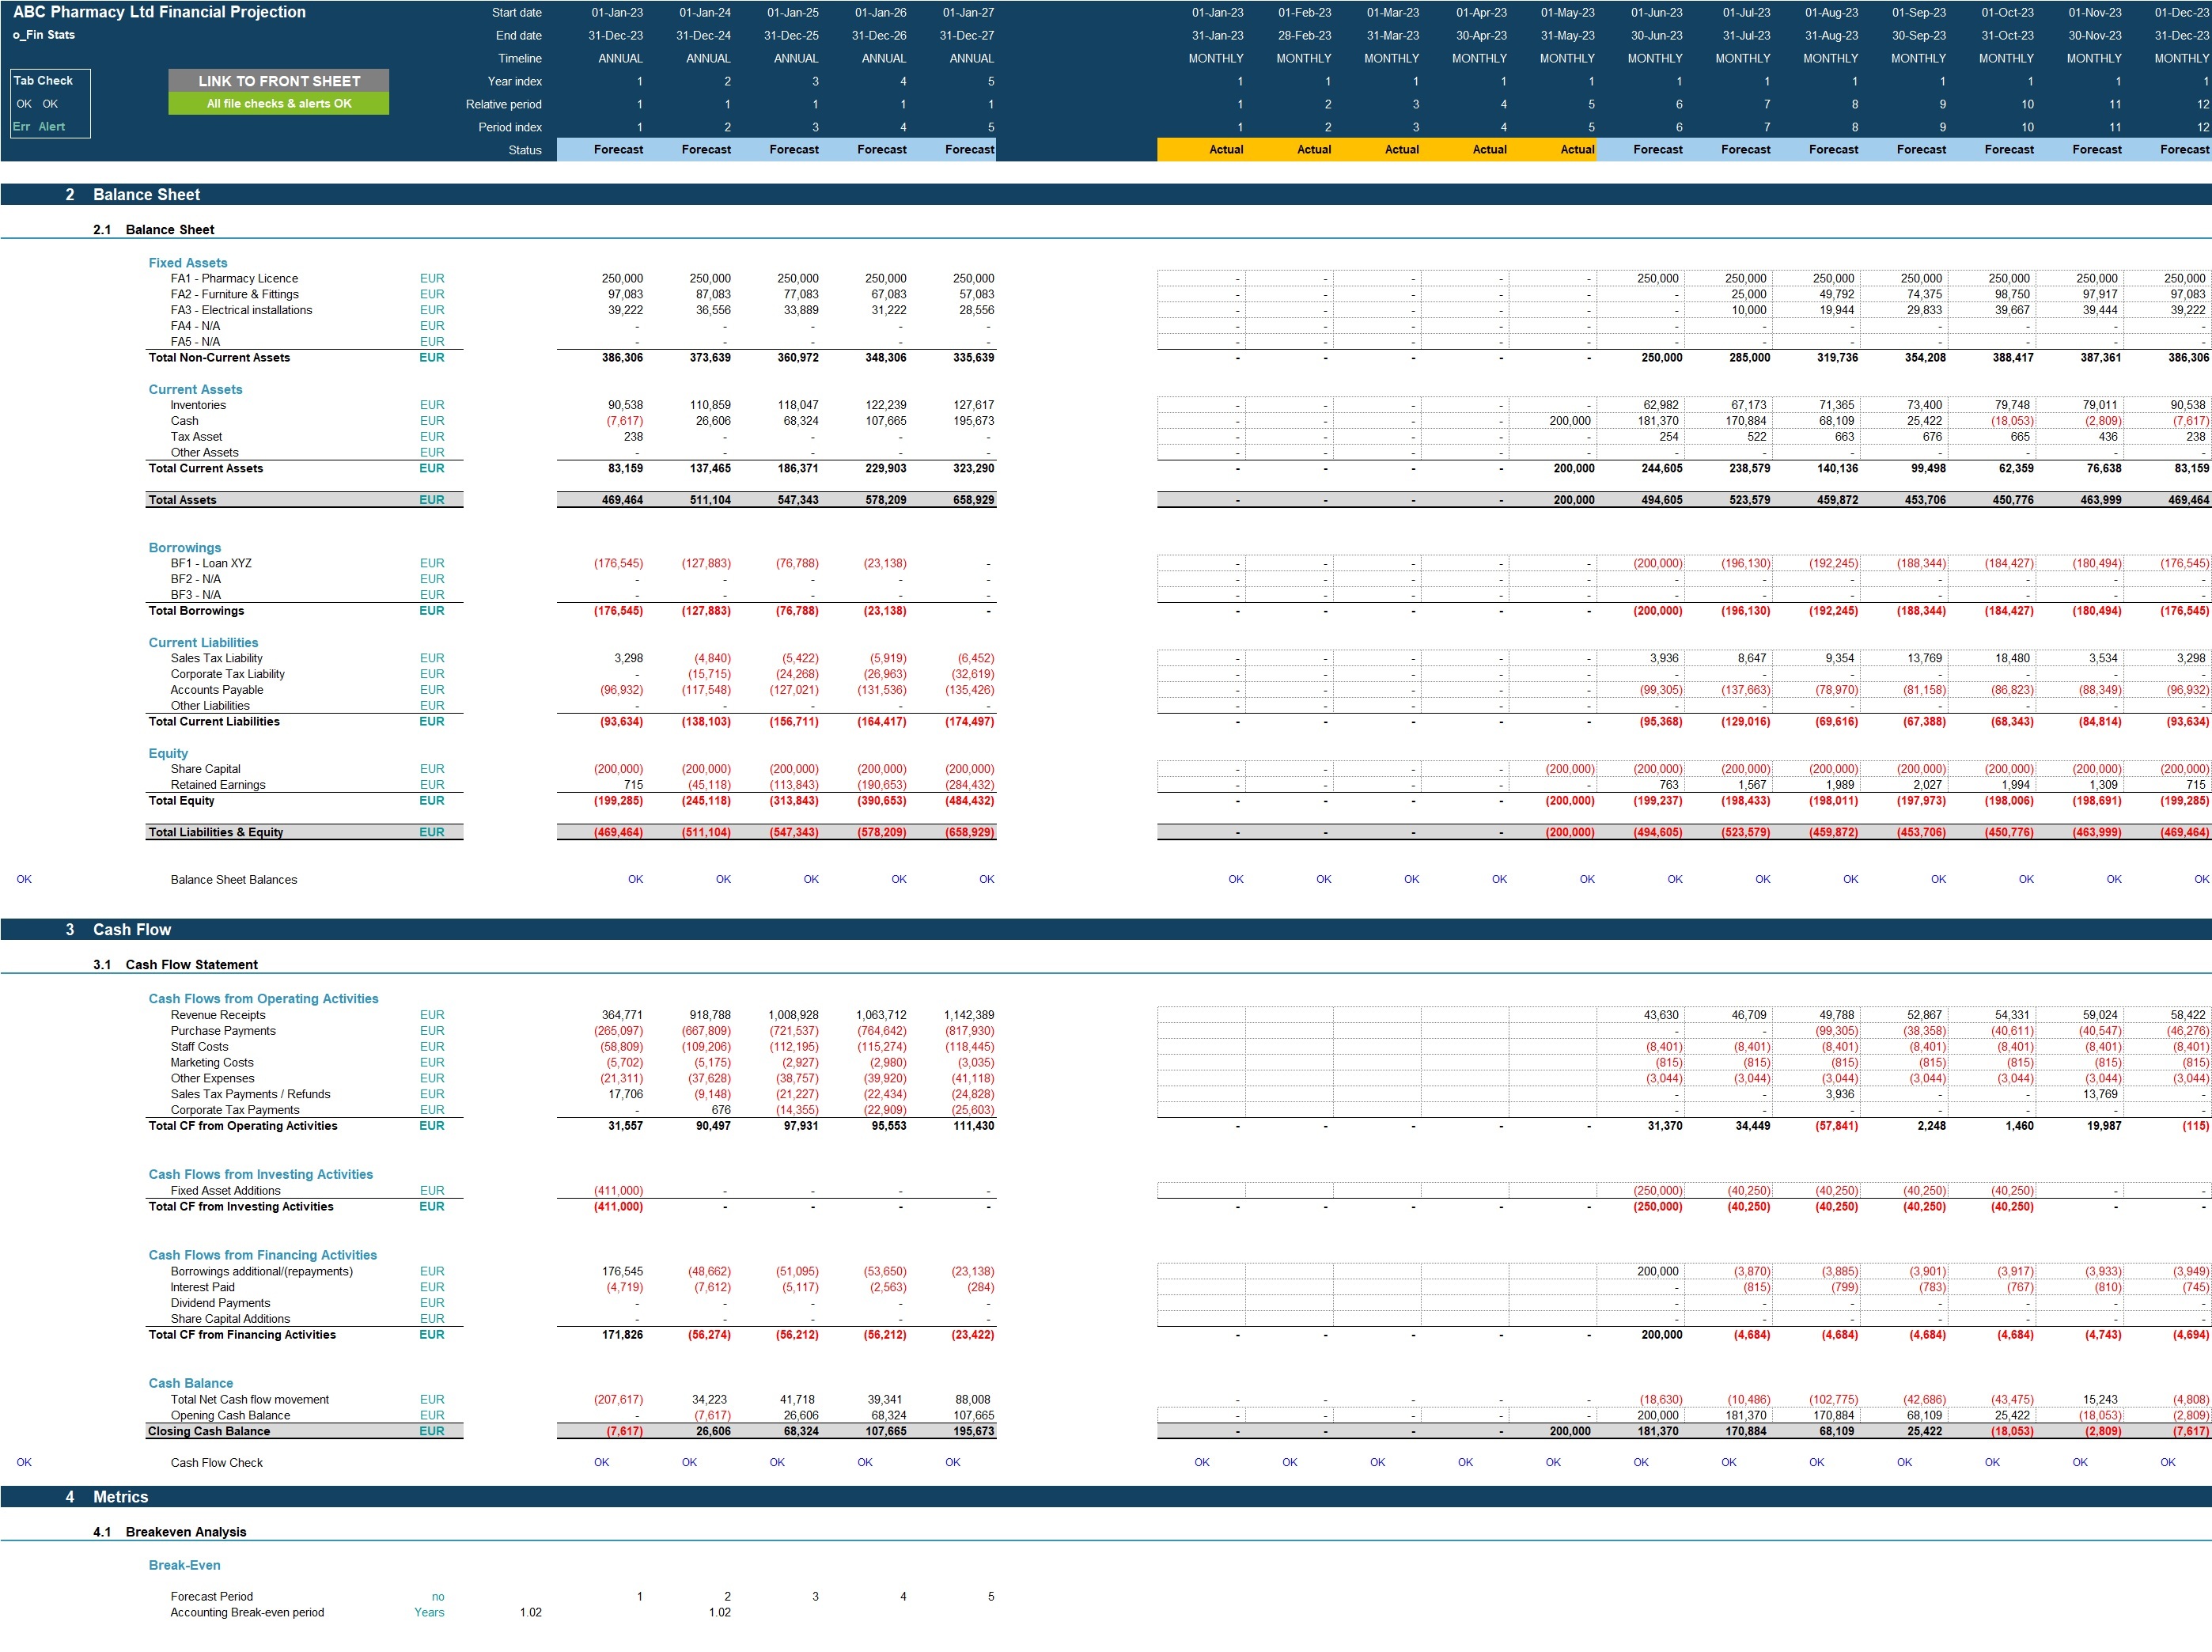The width and height of the screenshot is (2212, 1652).
Task: Click the Revenue Receipts row label
Action: [218, 1016]
